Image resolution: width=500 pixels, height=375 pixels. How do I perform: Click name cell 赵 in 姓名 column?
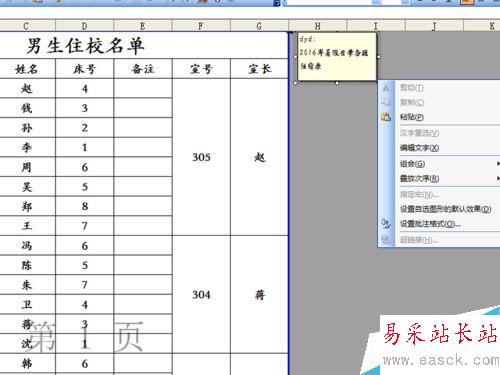click(x=27, y=89)
